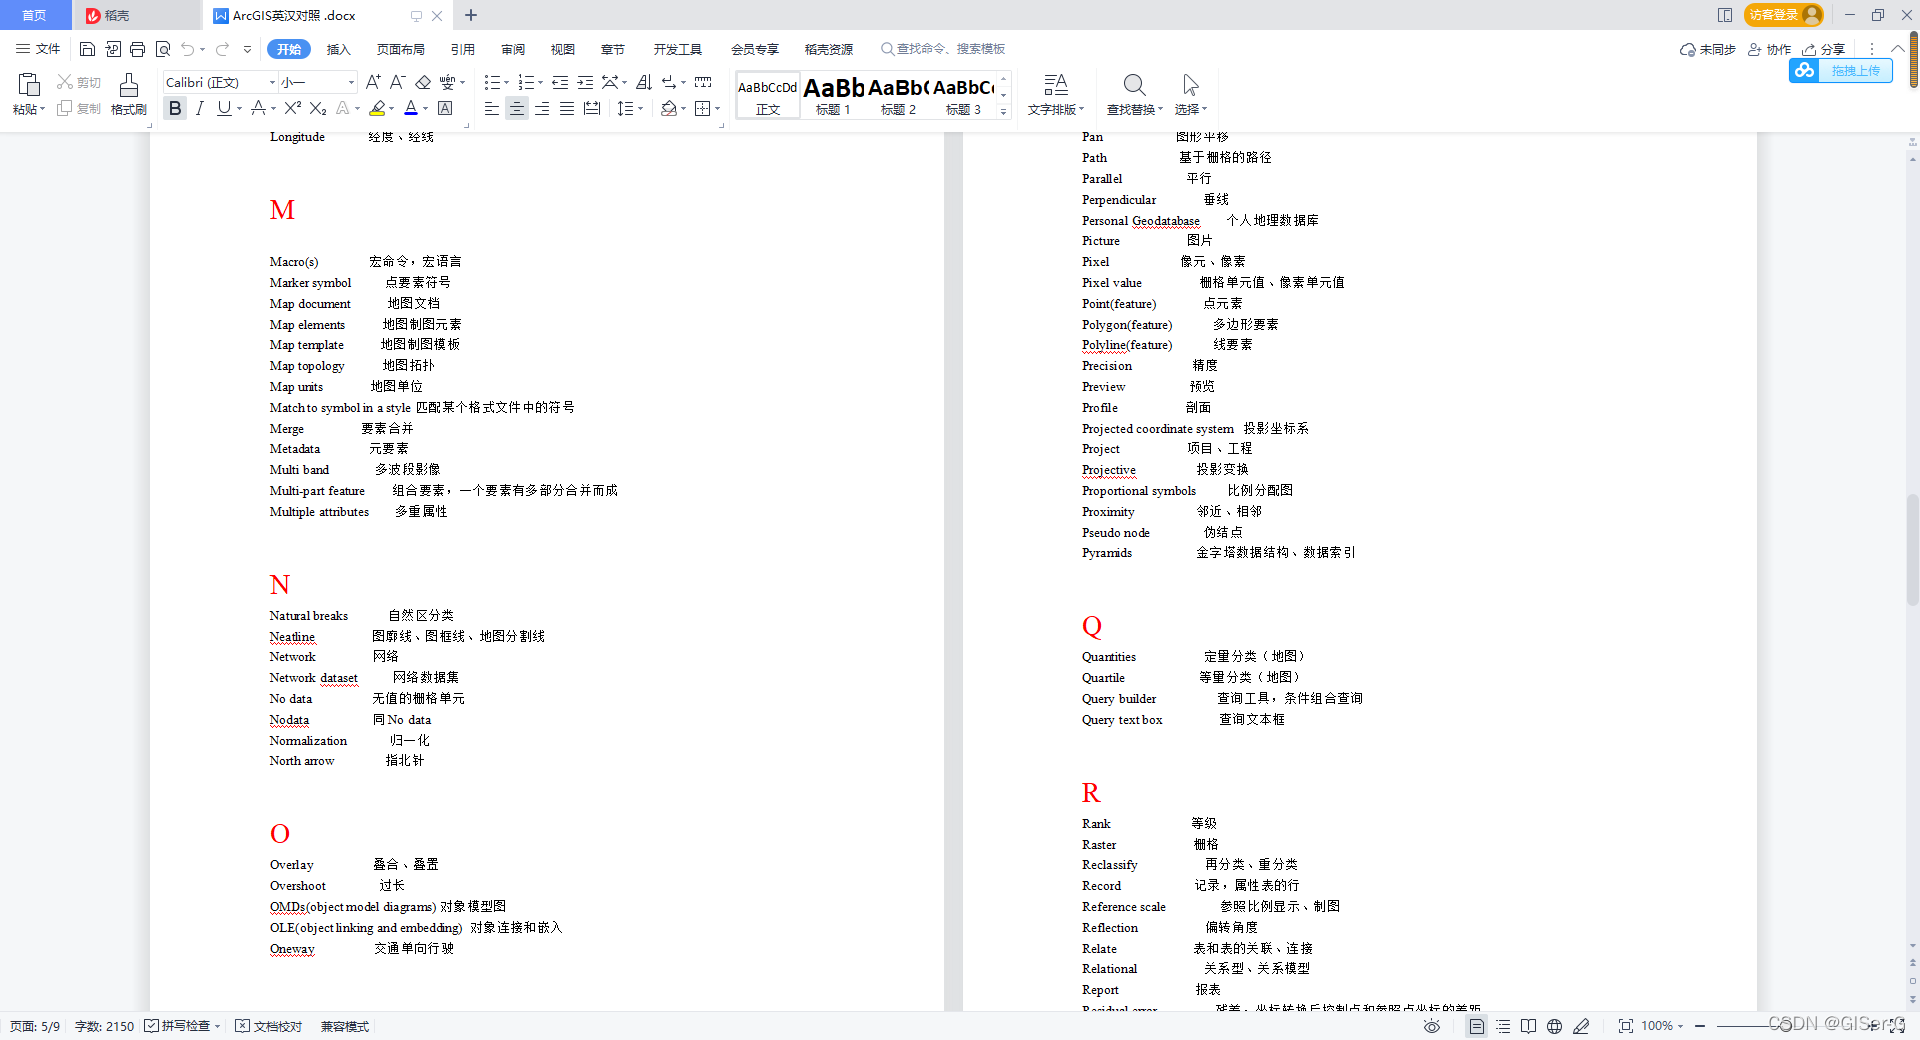Image resolution: width=1920 pixels, height=1040 pixels.
Task: Click the distributed alignment icon
Action: tap(592, 108)
